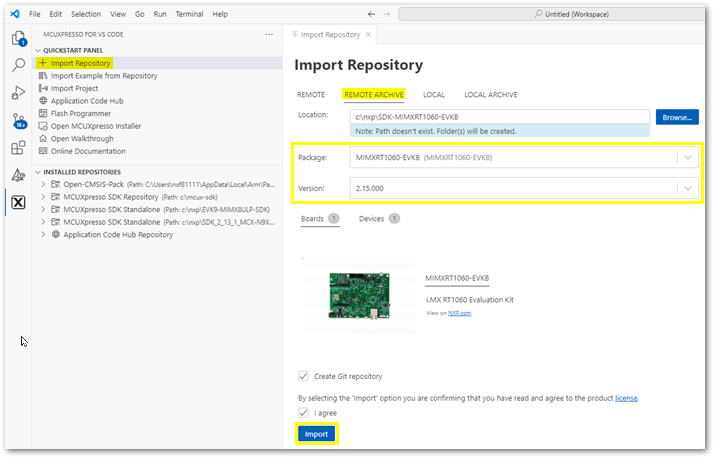Expand the Open-CMSIS-Pack tree node
The image size is (714, 458).
point(43,184)
